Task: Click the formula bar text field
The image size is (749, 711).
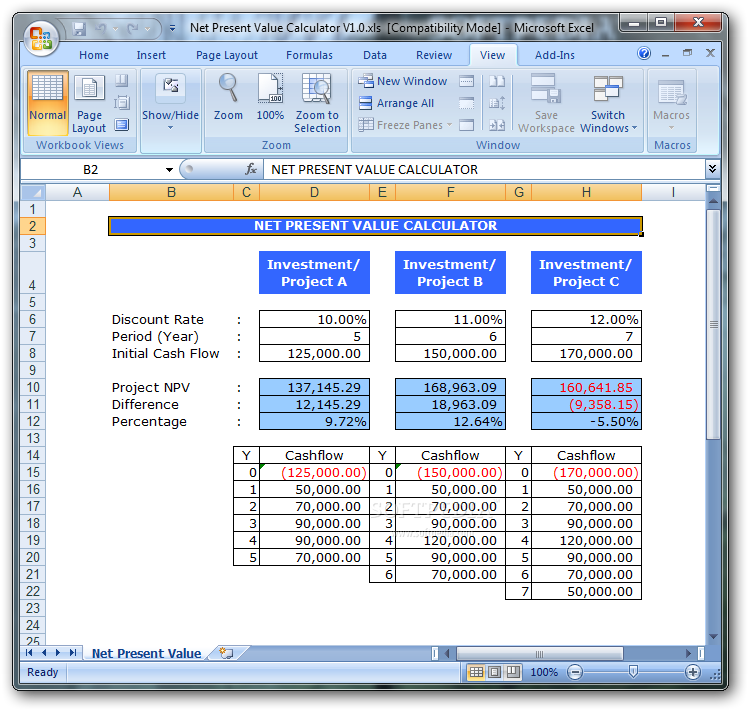Action: coord(484,170)
